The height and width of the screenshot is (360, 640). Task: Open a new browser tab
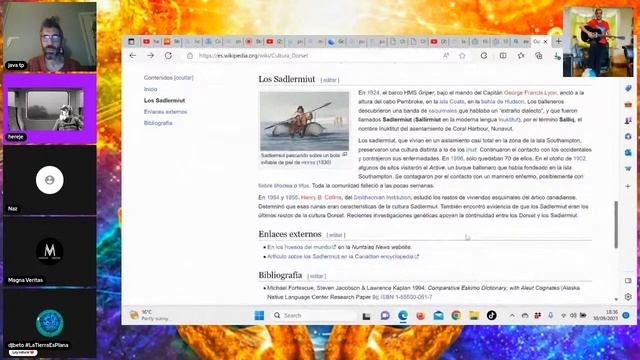558,41
